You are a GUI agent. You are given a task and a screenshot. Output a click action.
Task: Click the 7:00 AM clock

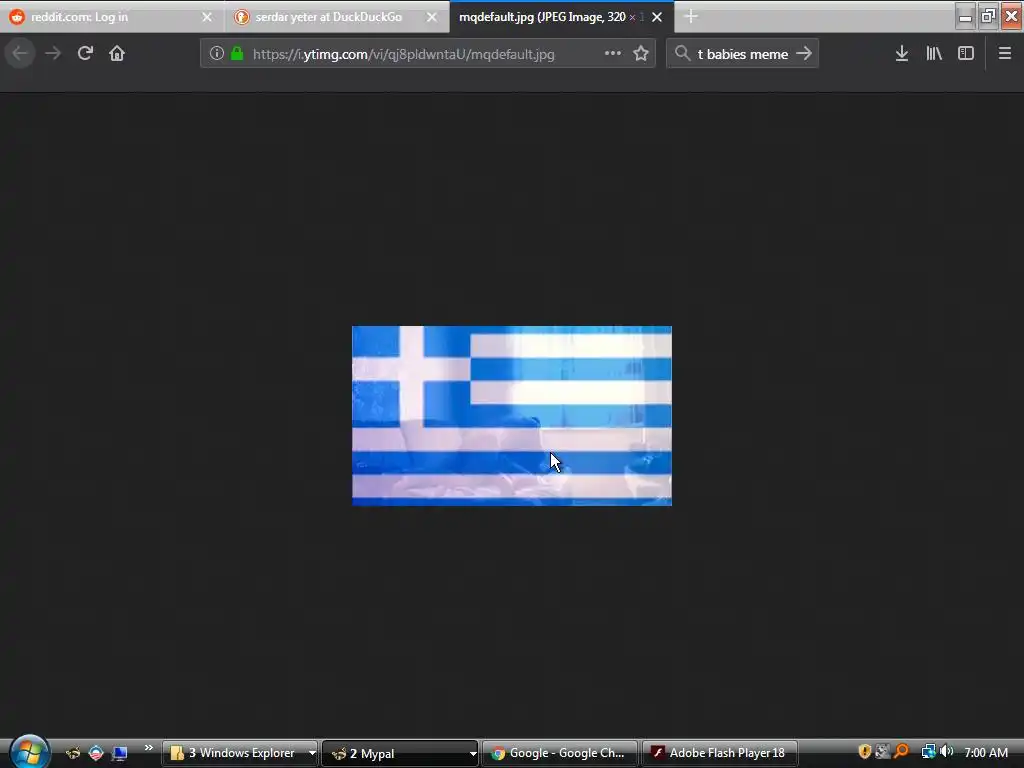(x=985, y=752)
